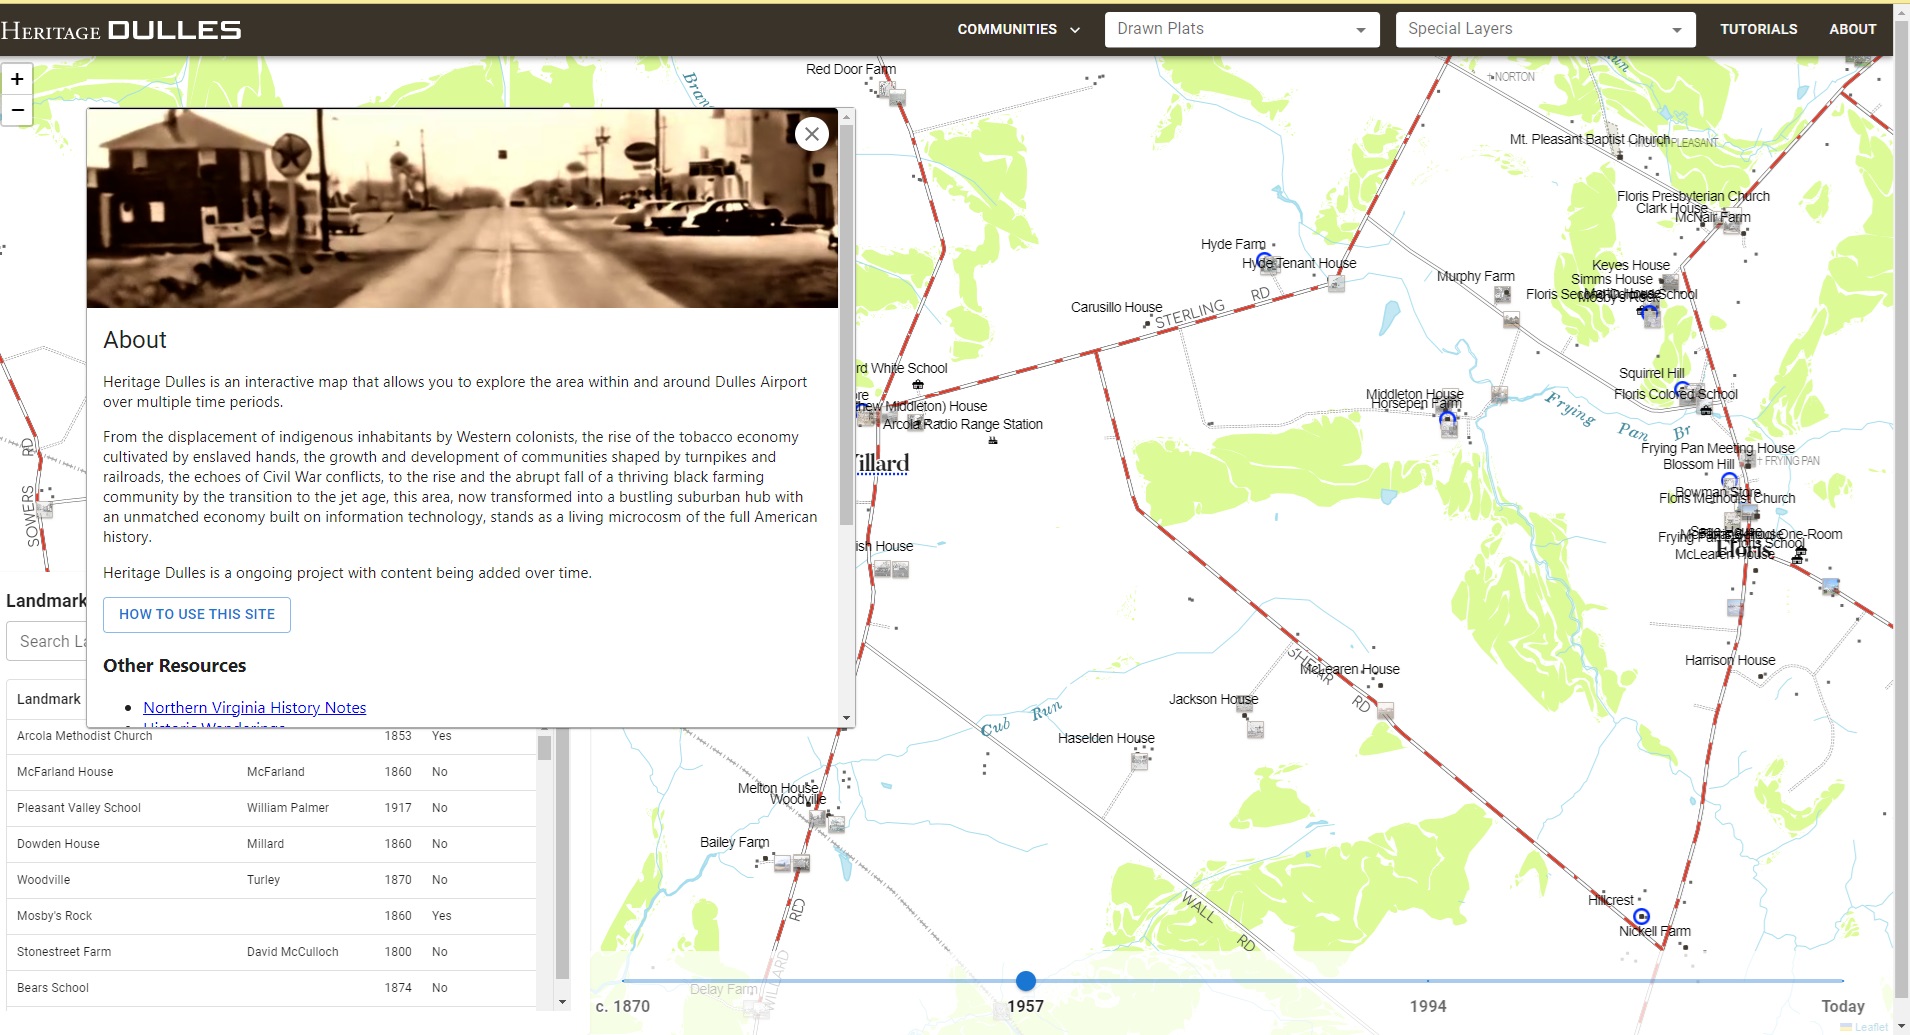Expand the Drawn Plats combo box

1242,29
